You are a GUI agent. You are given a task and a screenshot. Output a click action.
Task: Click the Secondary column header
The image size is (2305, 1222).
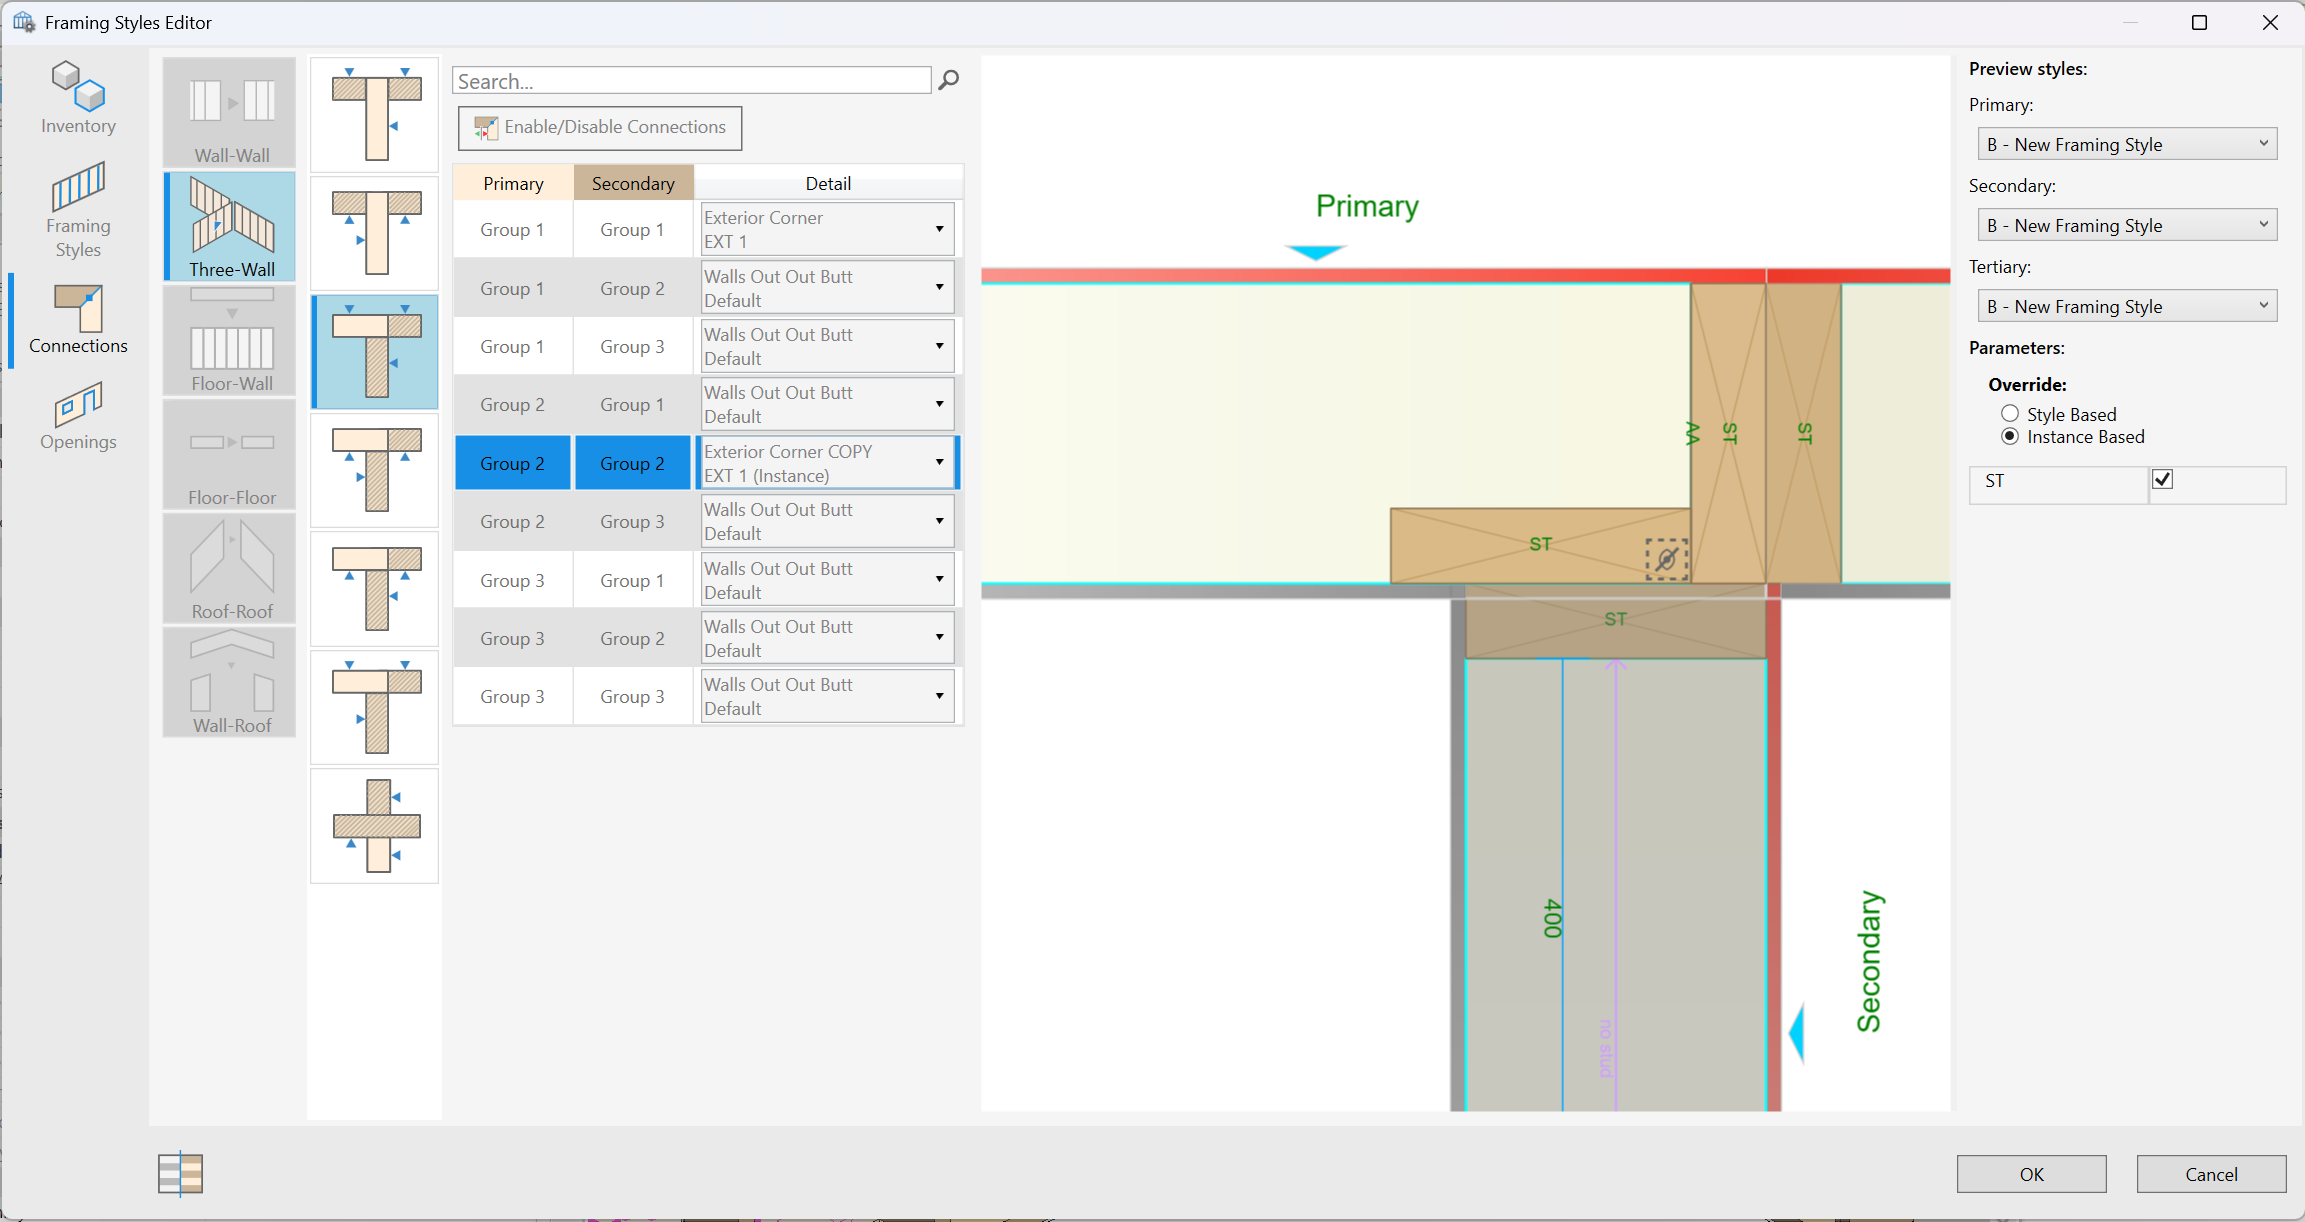point(633,183)
